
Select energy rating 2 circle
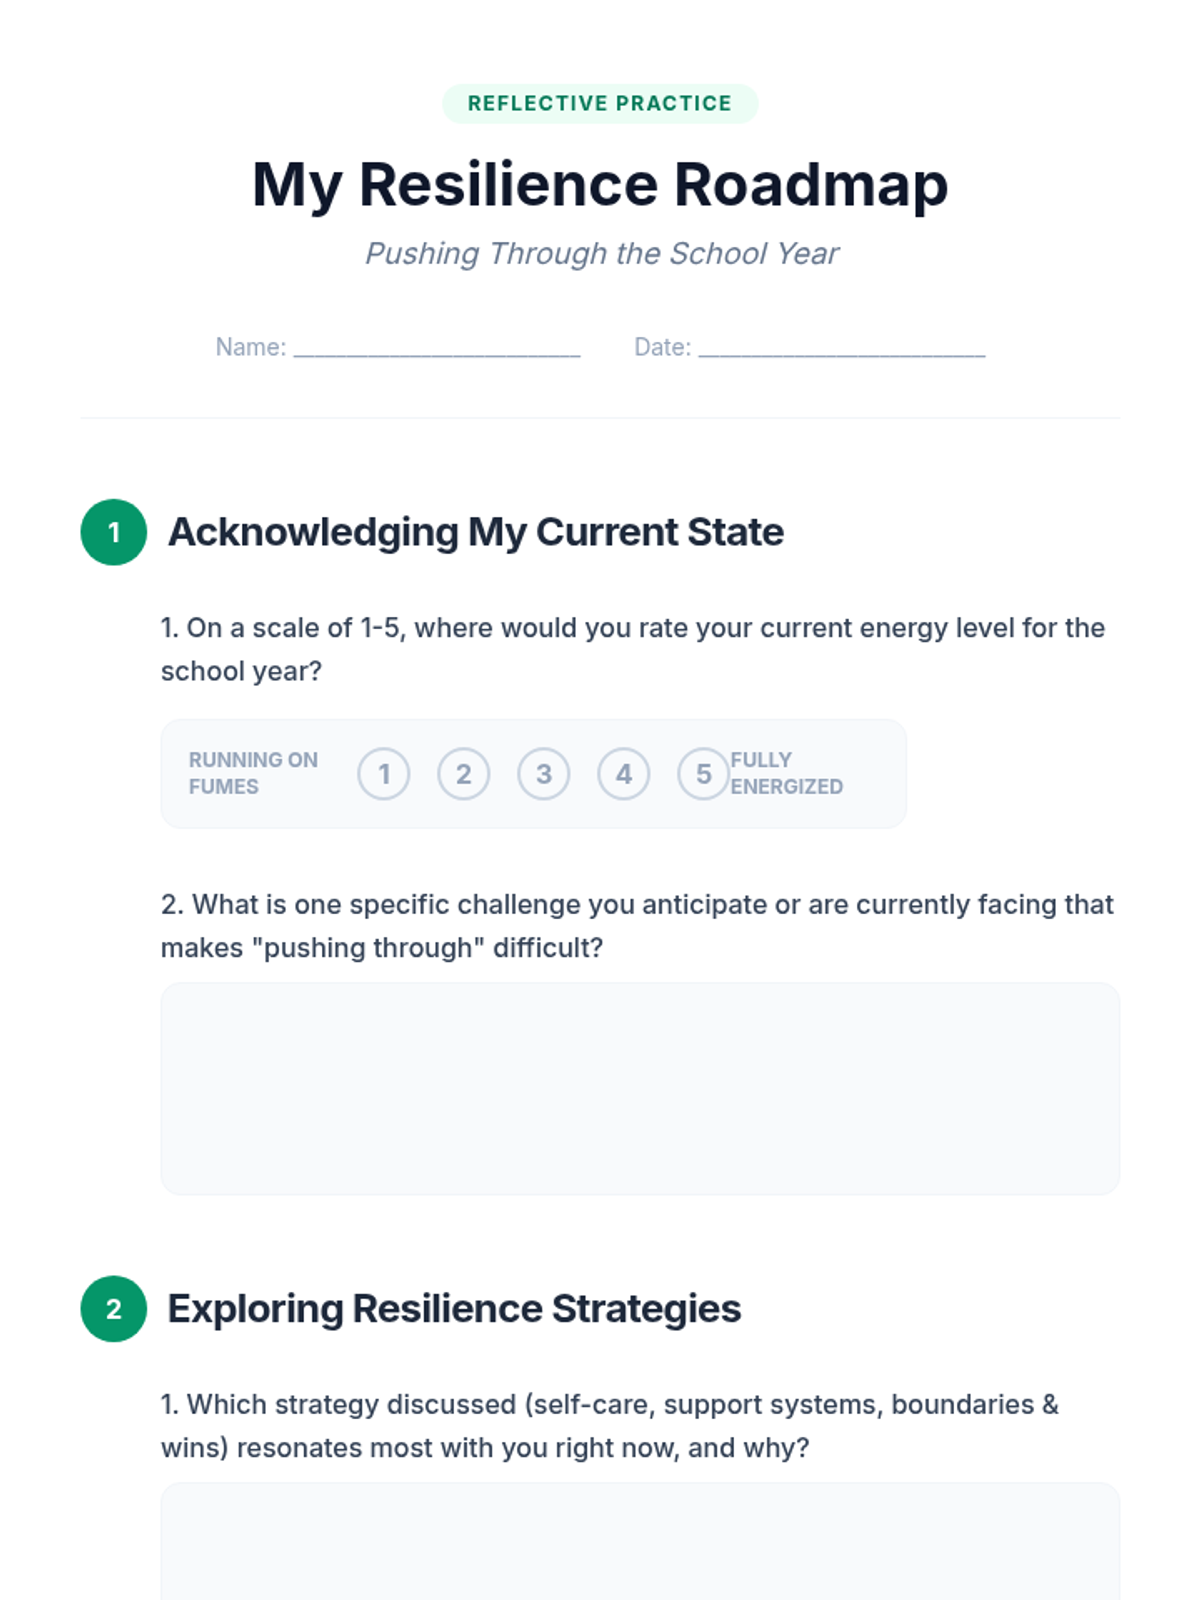point(464,774)
